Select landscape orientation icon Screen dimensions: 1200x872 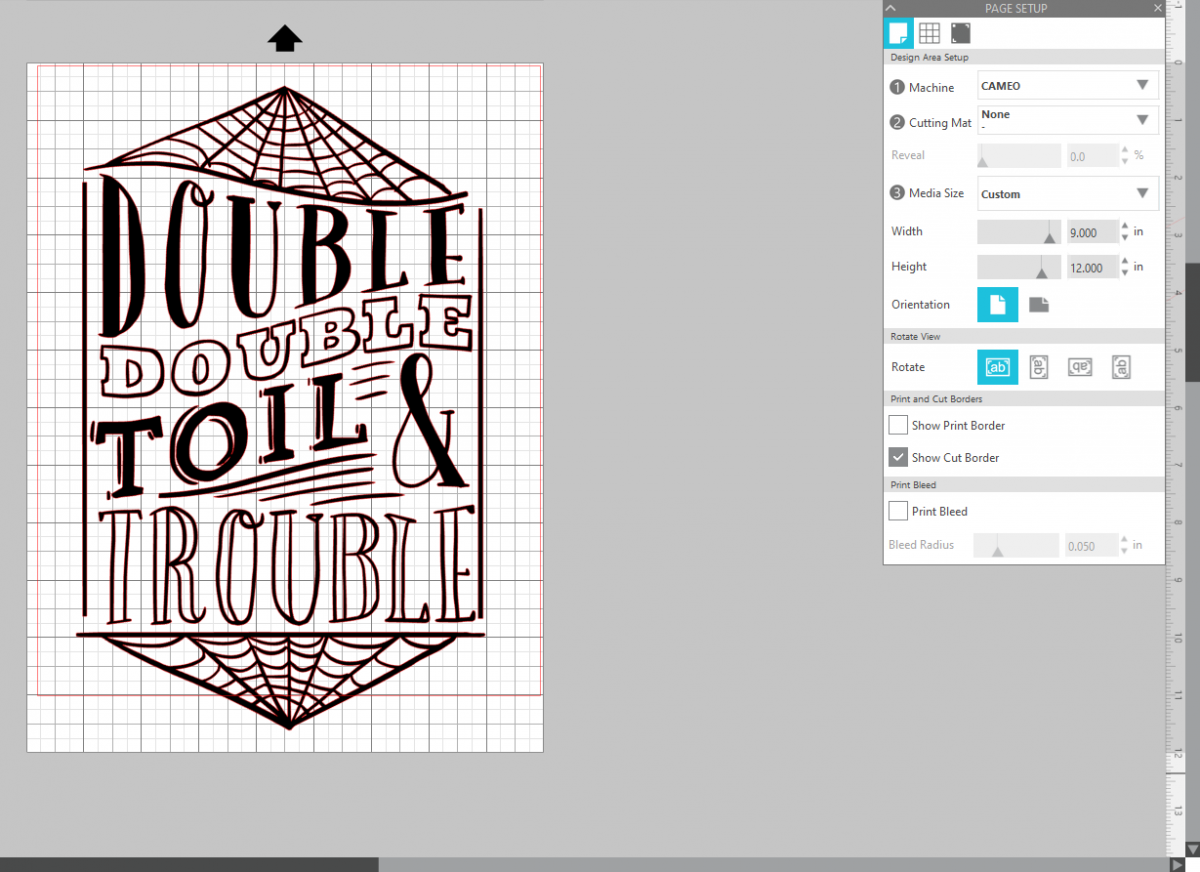click(1039, 305)
